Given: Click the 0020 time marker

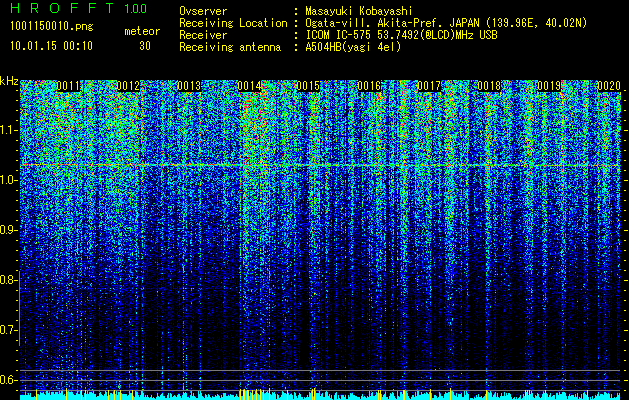Looking at the screenshot, I should [609, 86].
